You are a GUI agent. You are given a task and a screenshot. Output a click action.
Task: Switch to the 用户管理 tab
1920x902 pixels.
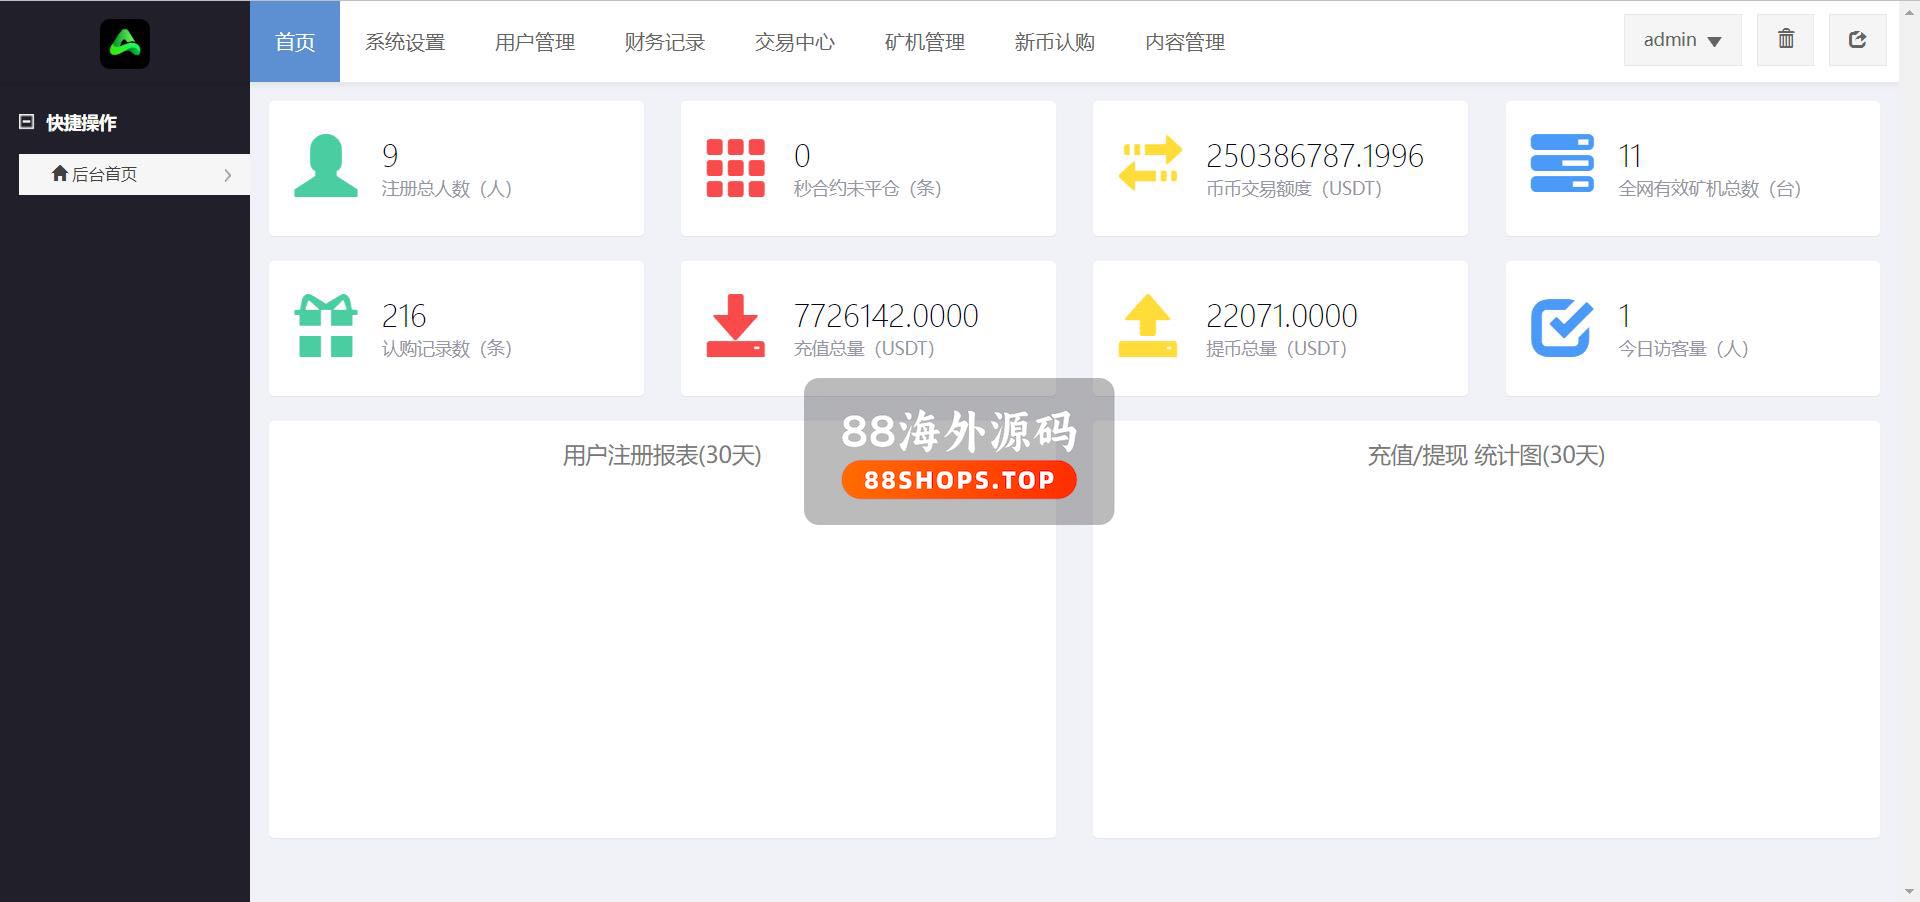coord(535,42)
